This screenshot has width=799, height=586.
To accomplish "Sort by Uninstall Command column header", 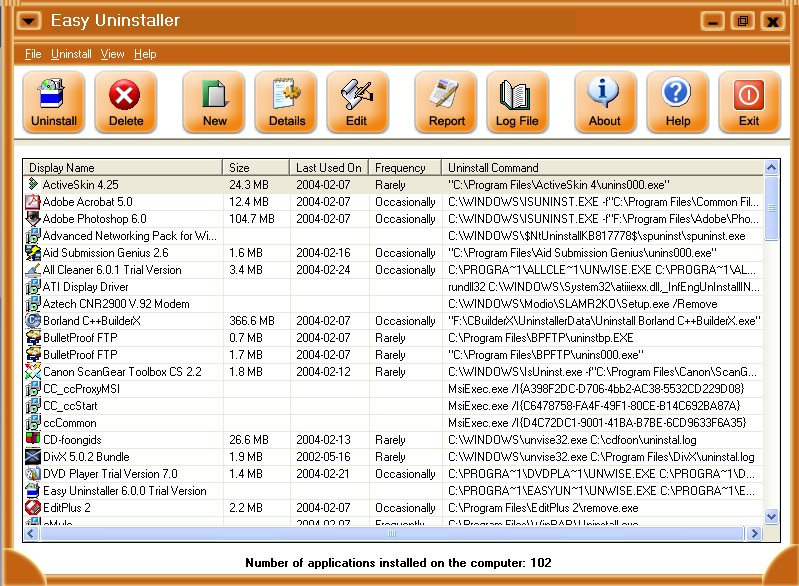I will [x=603, y=167].
